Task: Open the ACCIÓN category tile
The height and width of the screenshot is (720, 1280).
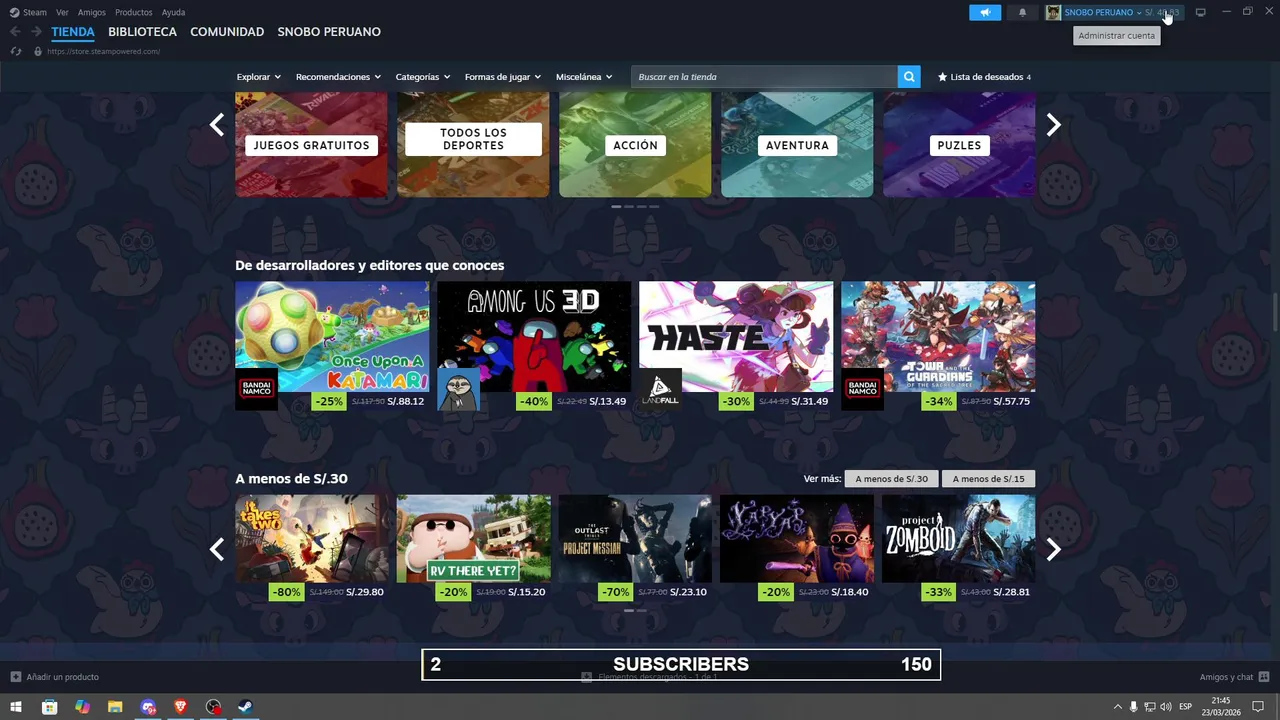Action: coord(635,145)
